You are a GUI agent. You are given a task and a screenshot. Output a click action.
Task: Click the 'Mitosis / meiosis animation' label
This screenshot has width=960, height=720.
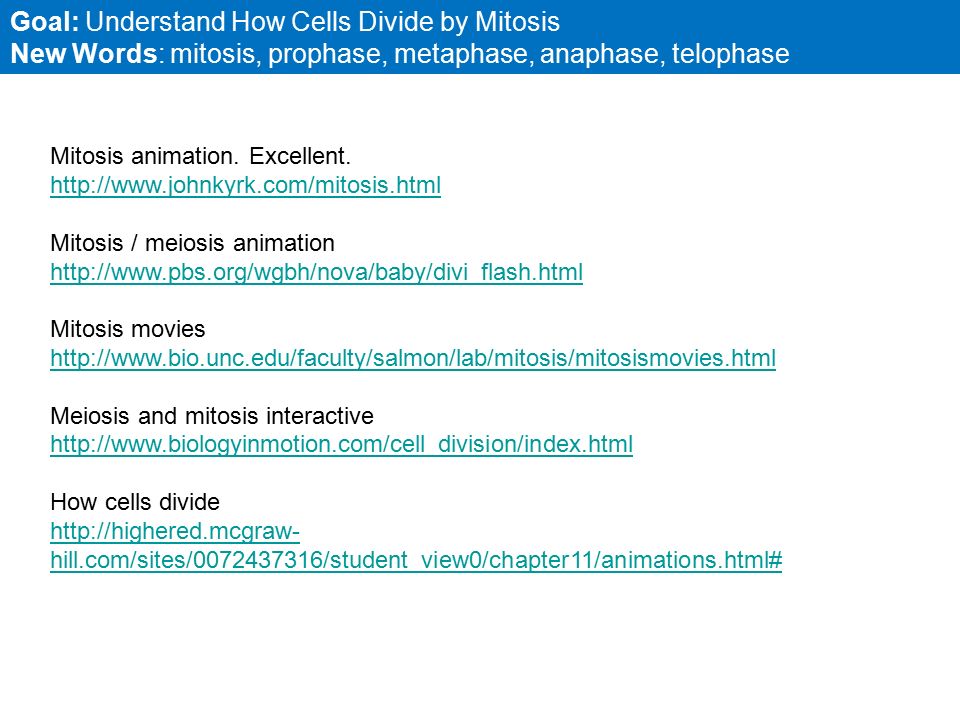click(x=192, y=243)
